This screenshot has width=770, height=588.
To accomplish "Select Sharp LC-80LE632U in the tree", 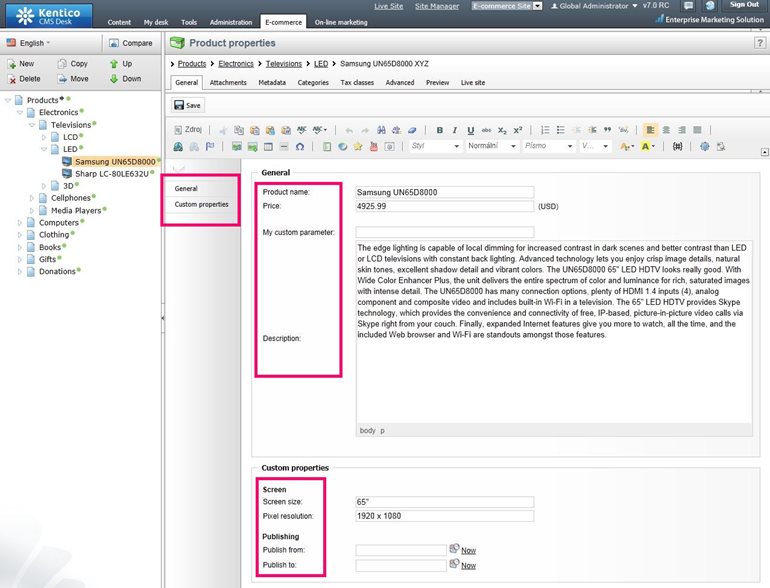I will pyautogui.click(x=111, y=173).
